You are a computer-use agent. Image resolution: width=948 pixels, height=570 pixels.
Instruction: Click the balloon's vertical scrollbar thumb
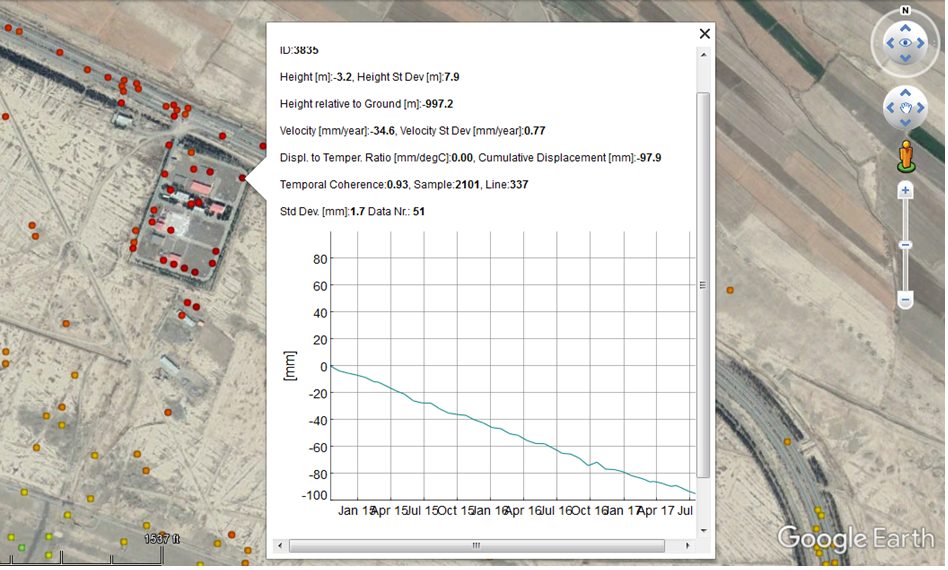[703, 284]
